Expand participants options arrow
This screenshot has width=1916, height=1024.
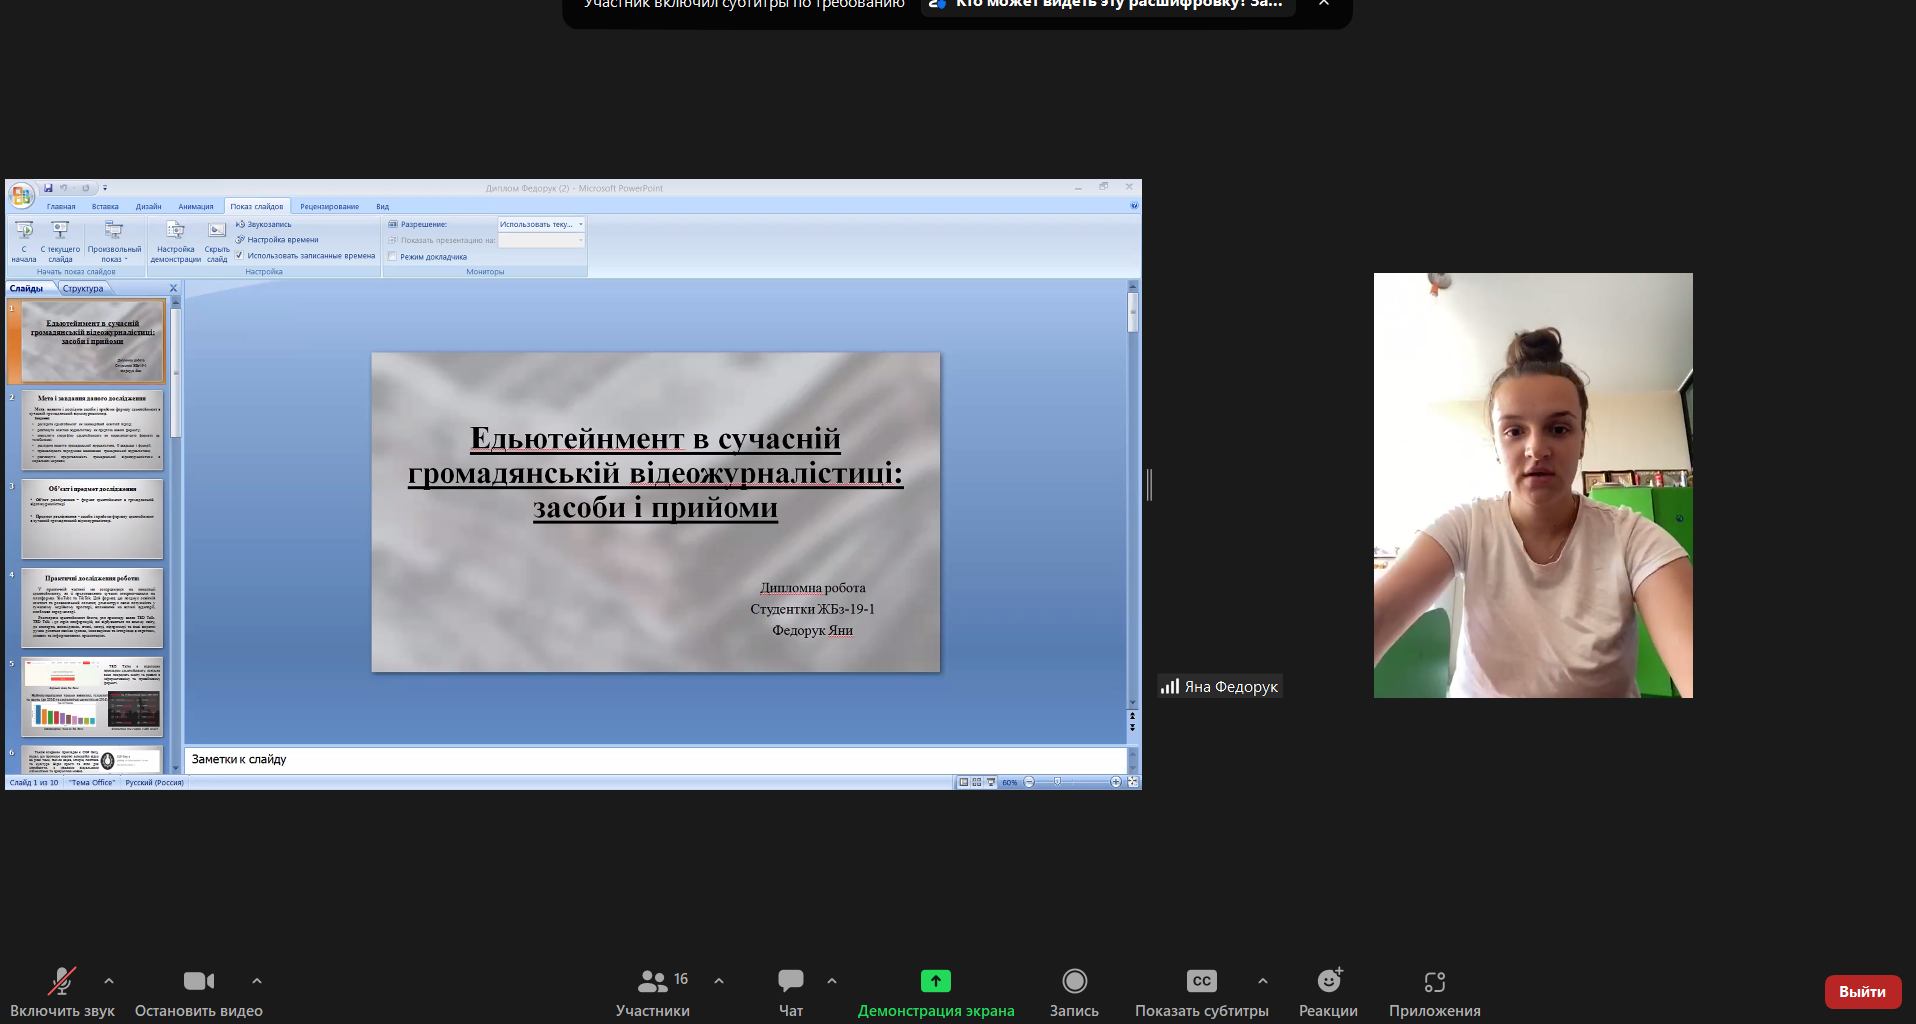coord(718,982)
